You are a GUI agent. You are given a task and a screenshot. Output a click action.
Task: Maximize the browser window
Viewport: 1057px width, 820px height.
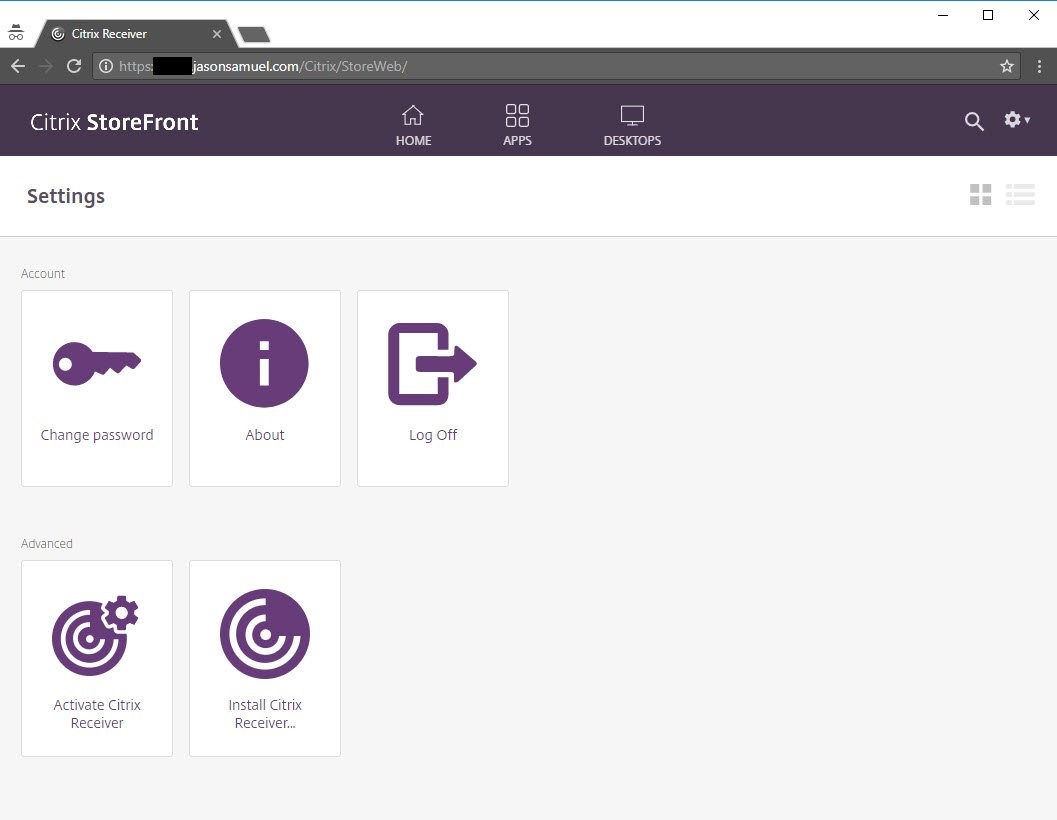click(x=988, y=15)
